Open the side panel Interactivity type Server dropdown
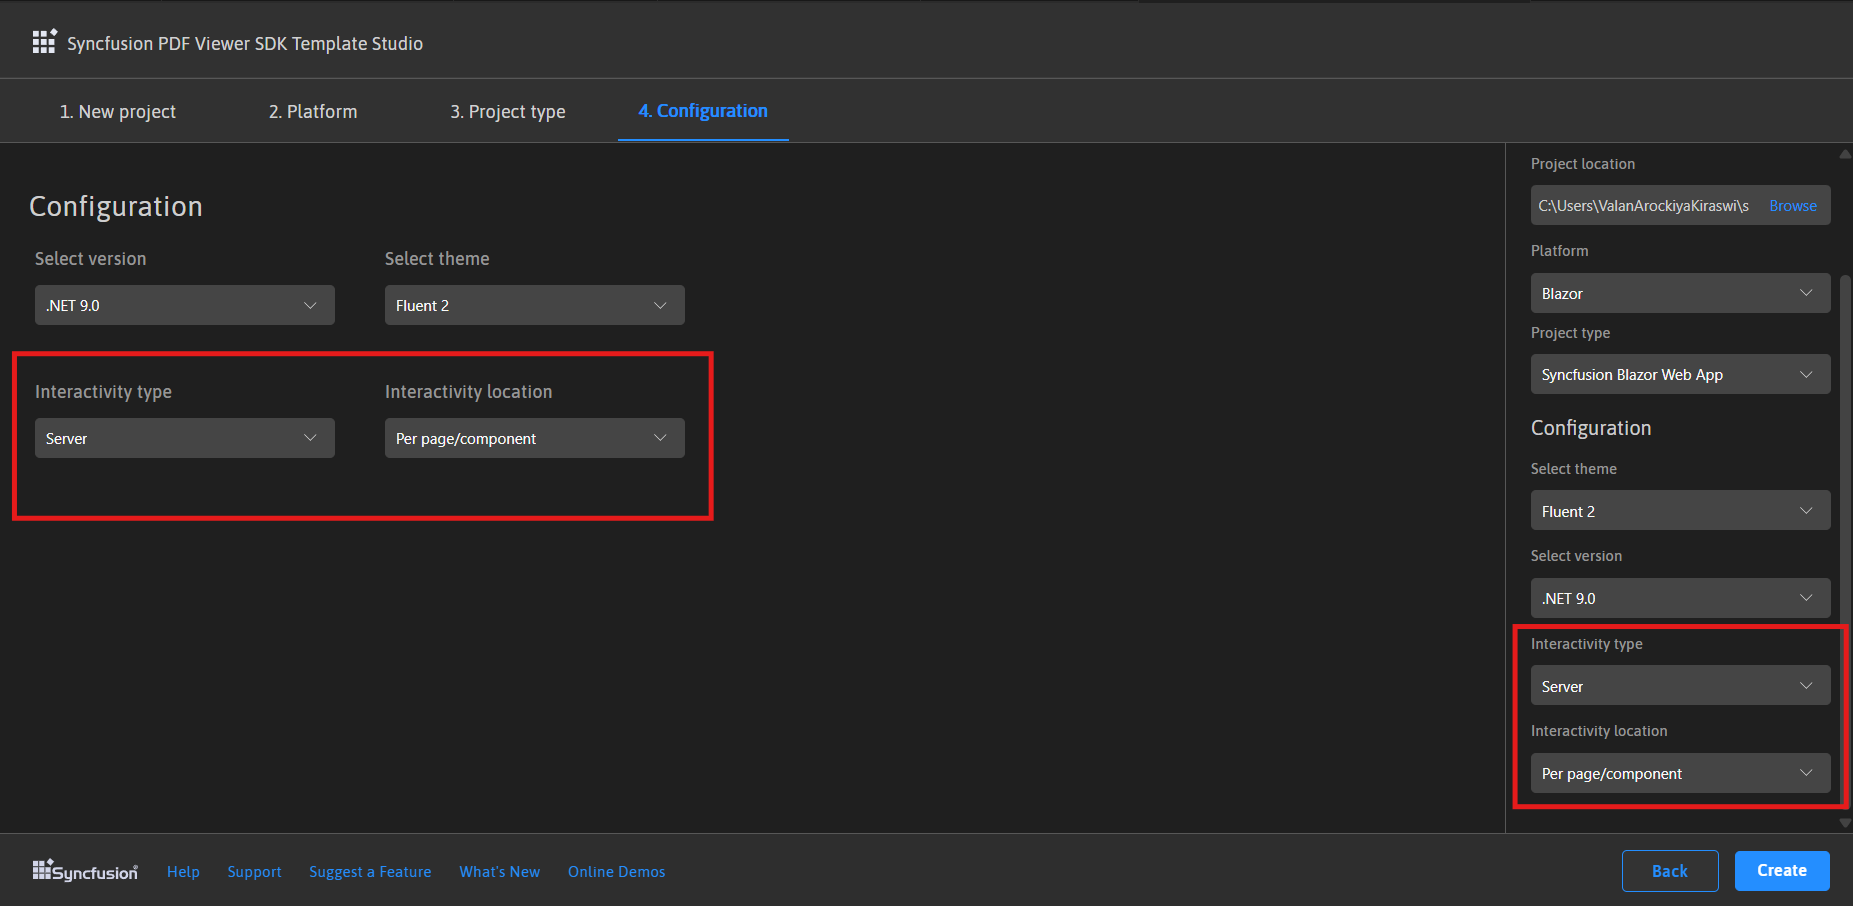 point(1680,685)
